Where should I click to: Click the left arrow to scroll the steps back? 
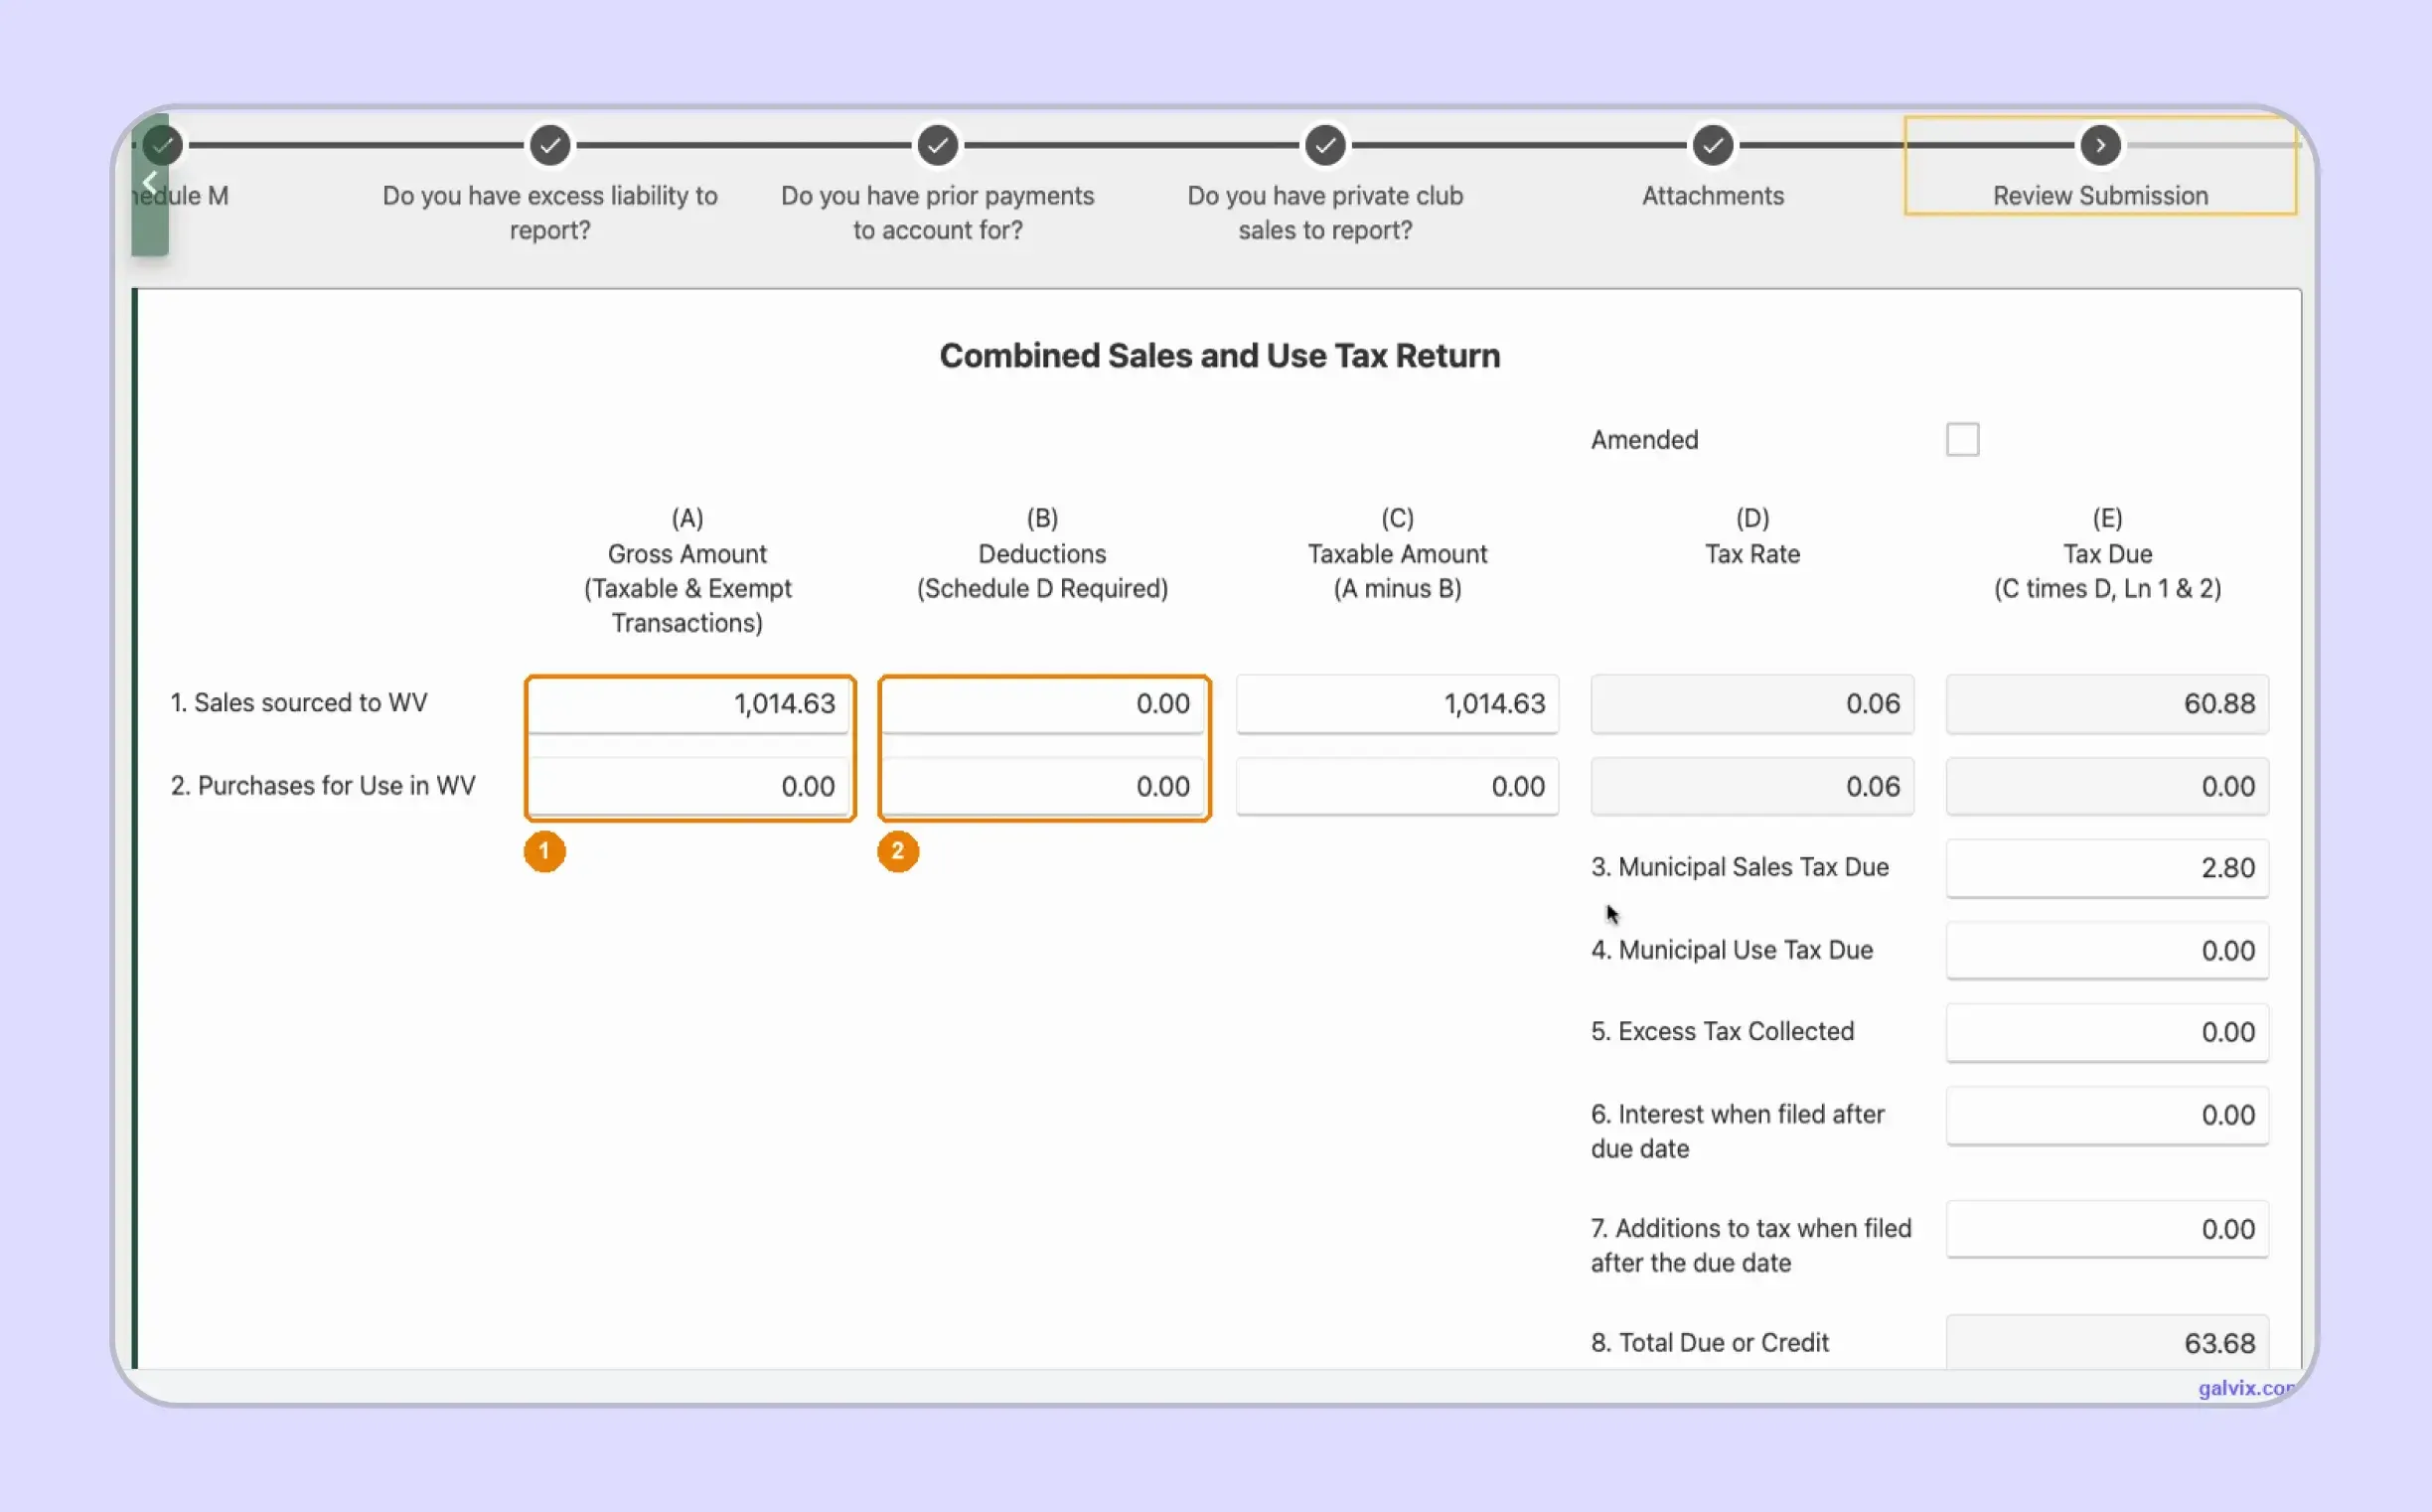tap(150, 184)
